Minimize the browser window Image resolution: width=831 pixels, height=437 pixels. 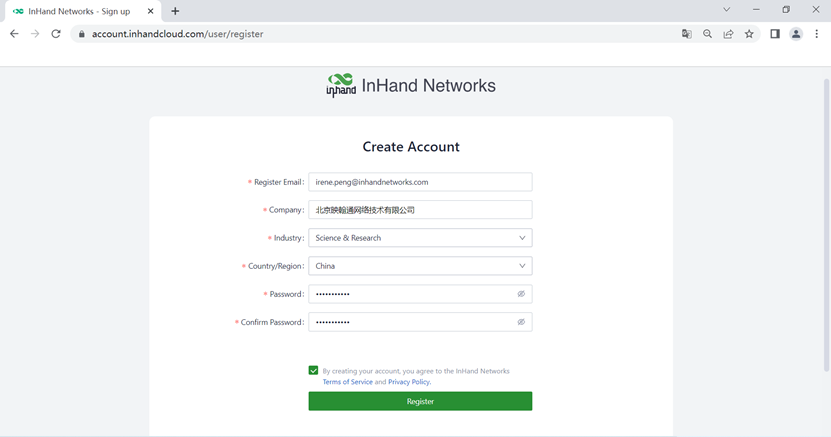[756, 10]
